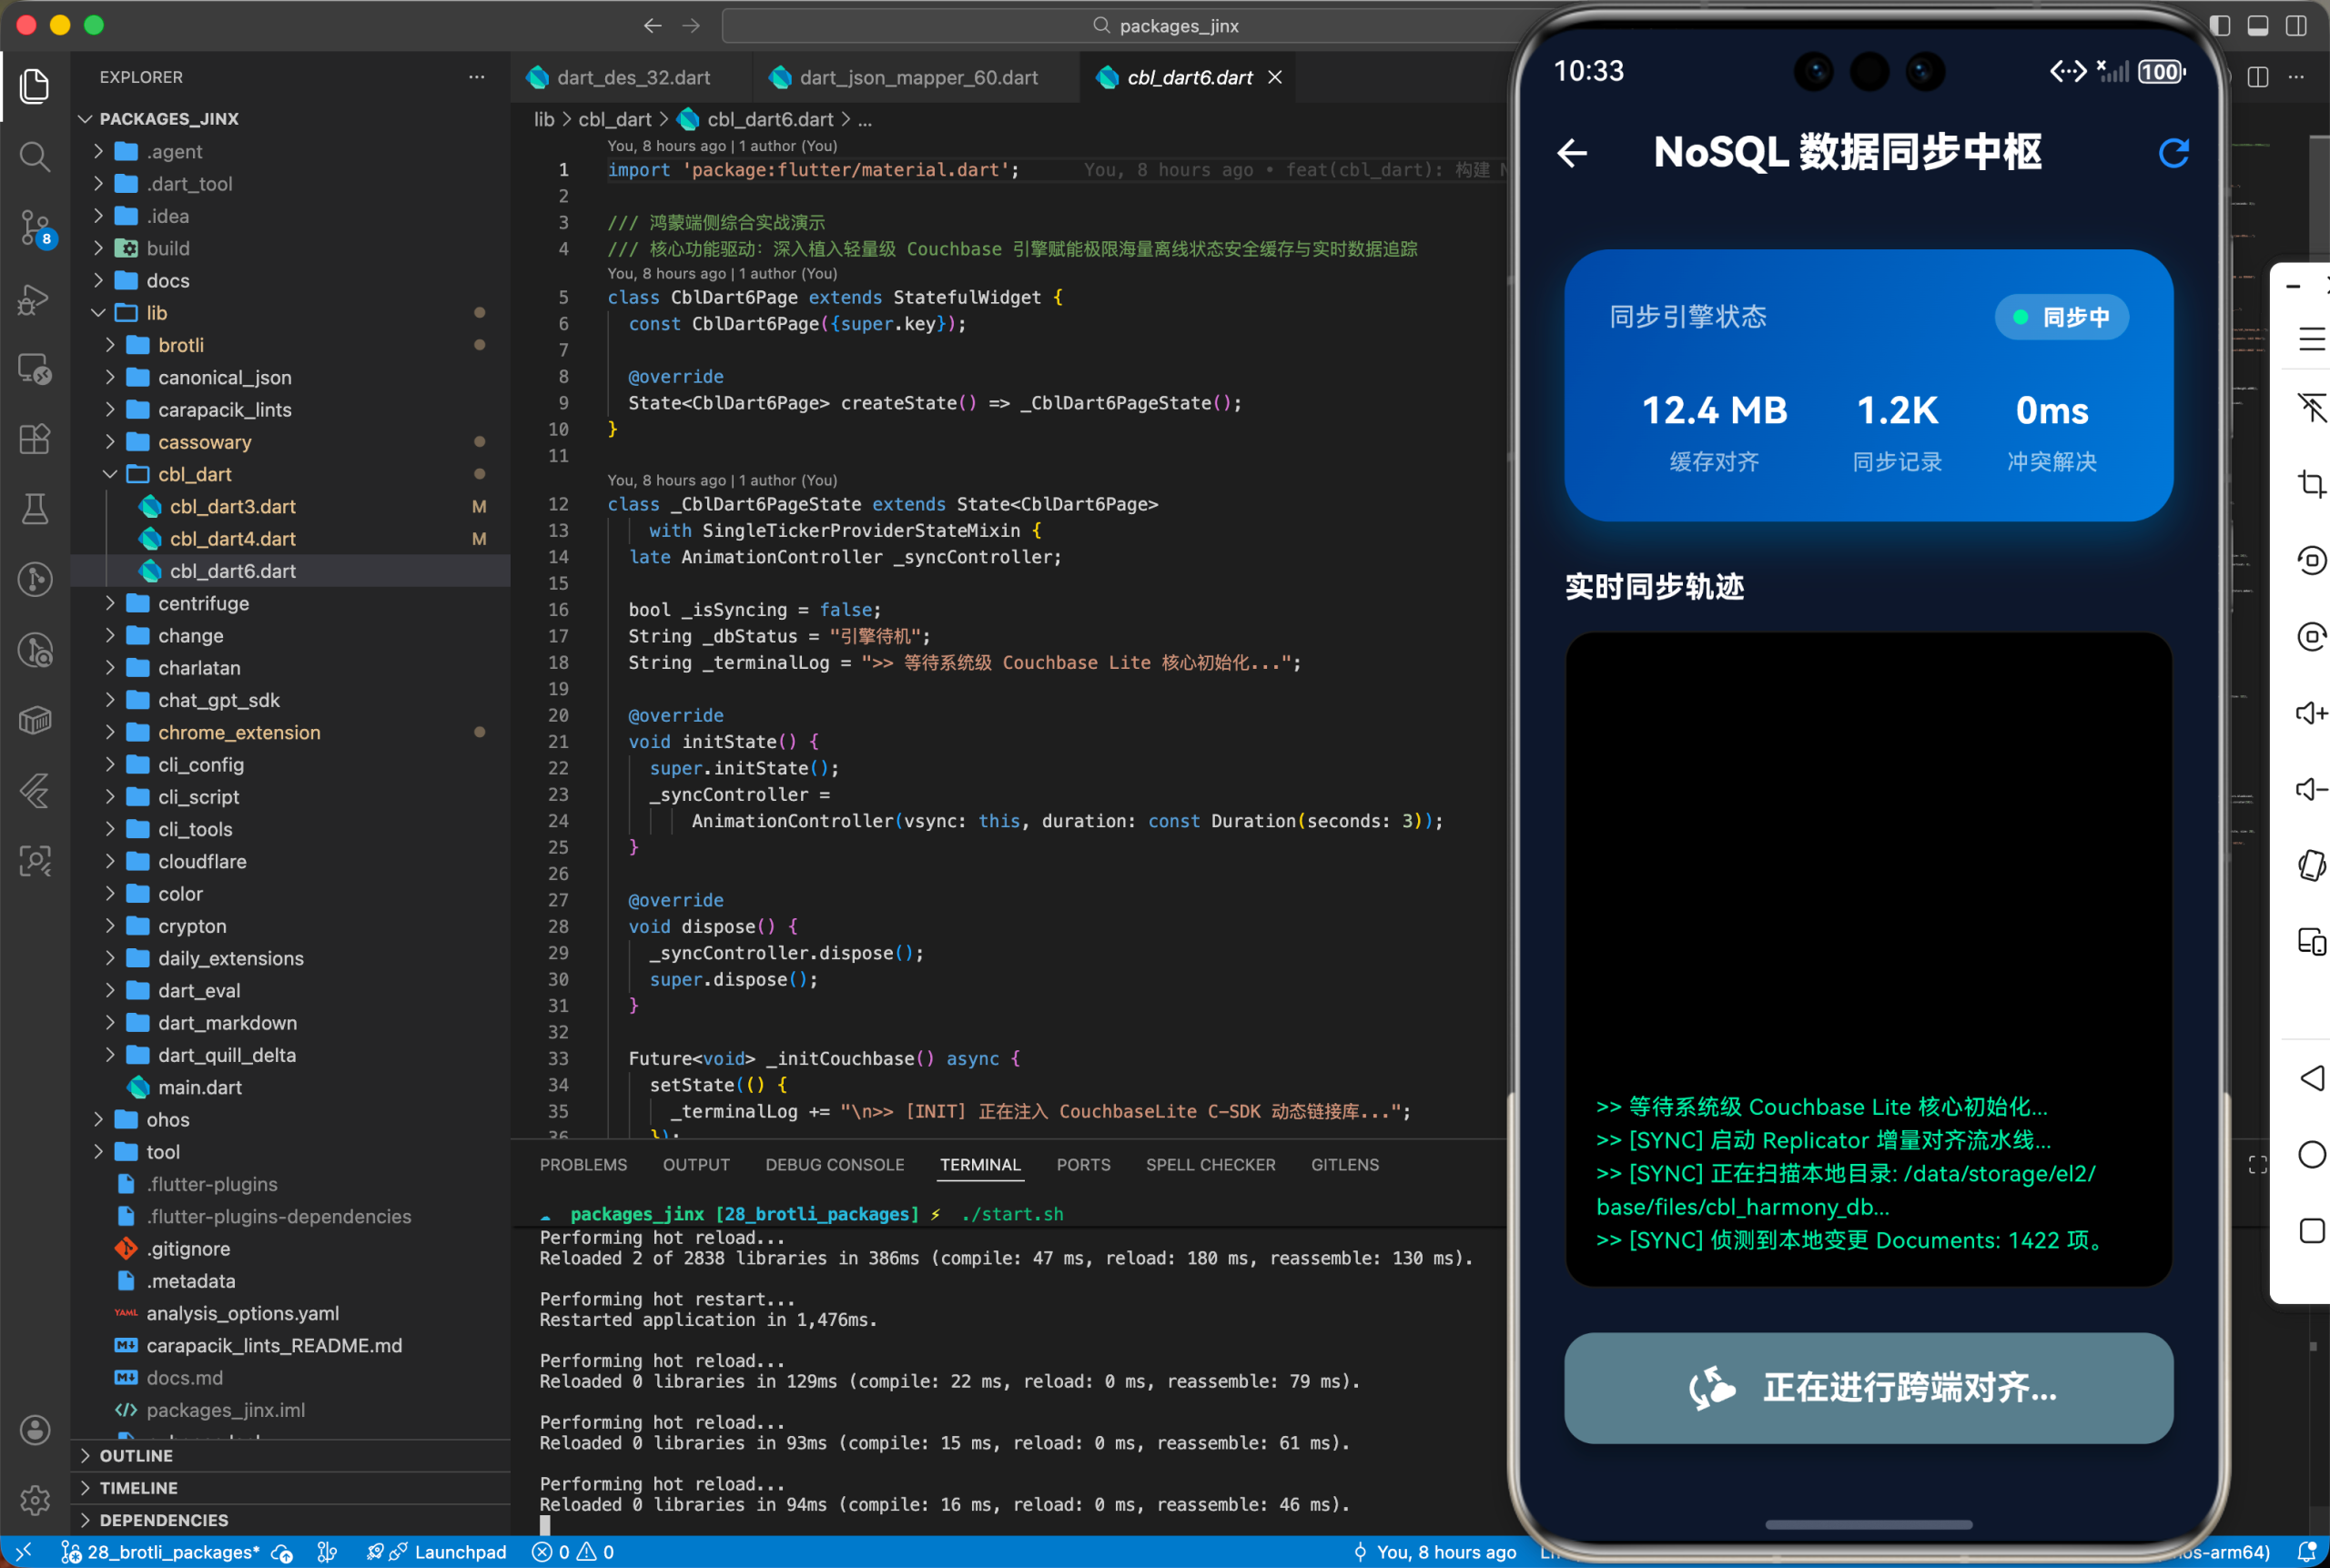Click the 28_brotli_packages branch in status bar

tap(172, 1552)
